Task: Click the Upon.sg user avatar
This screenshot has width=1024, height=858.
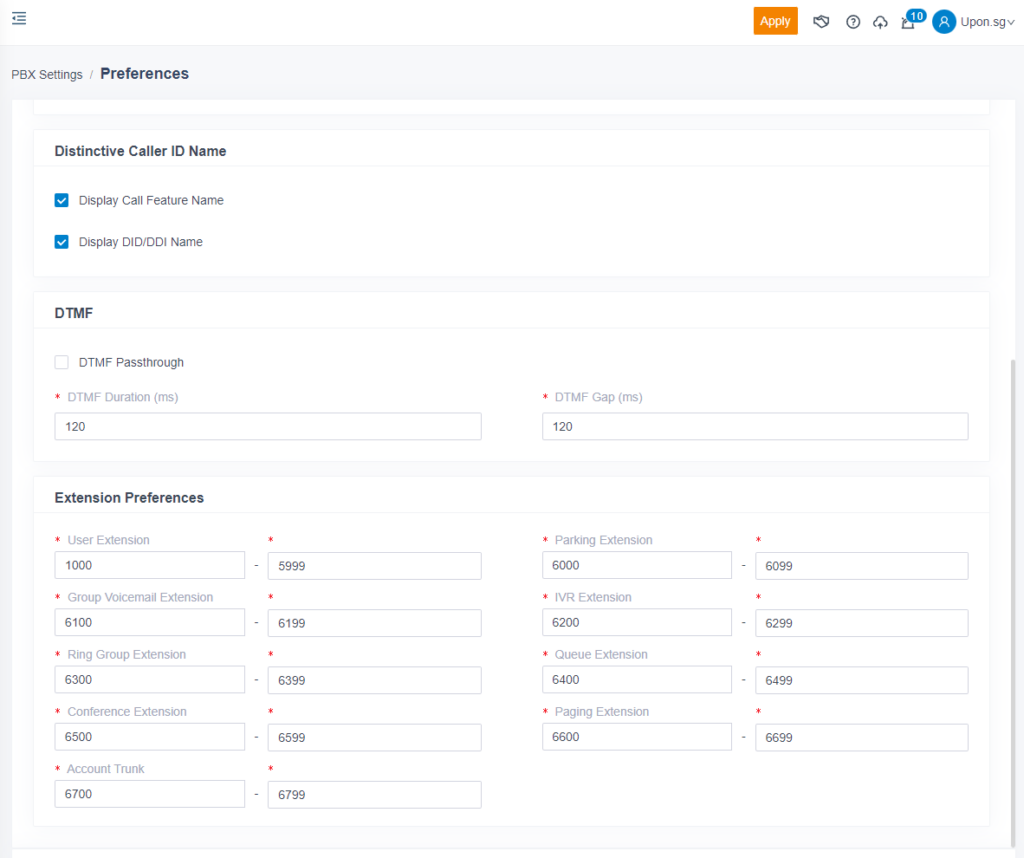Action: (941, 21)
